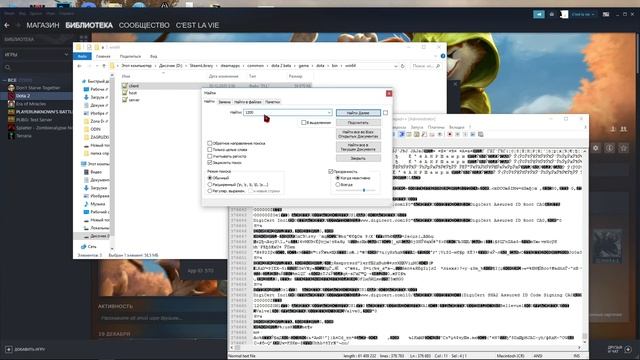Switch Steam to Big Picture mode
Image resolution: width=640 pixels, height=360 pixels.
[x=606, y=14]
